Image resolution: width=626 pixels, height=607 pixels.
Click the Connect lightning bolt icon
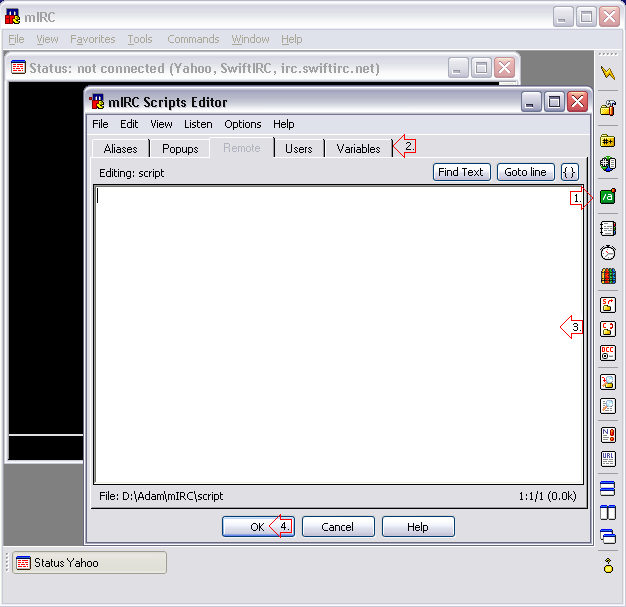click(x=608, y=73)
